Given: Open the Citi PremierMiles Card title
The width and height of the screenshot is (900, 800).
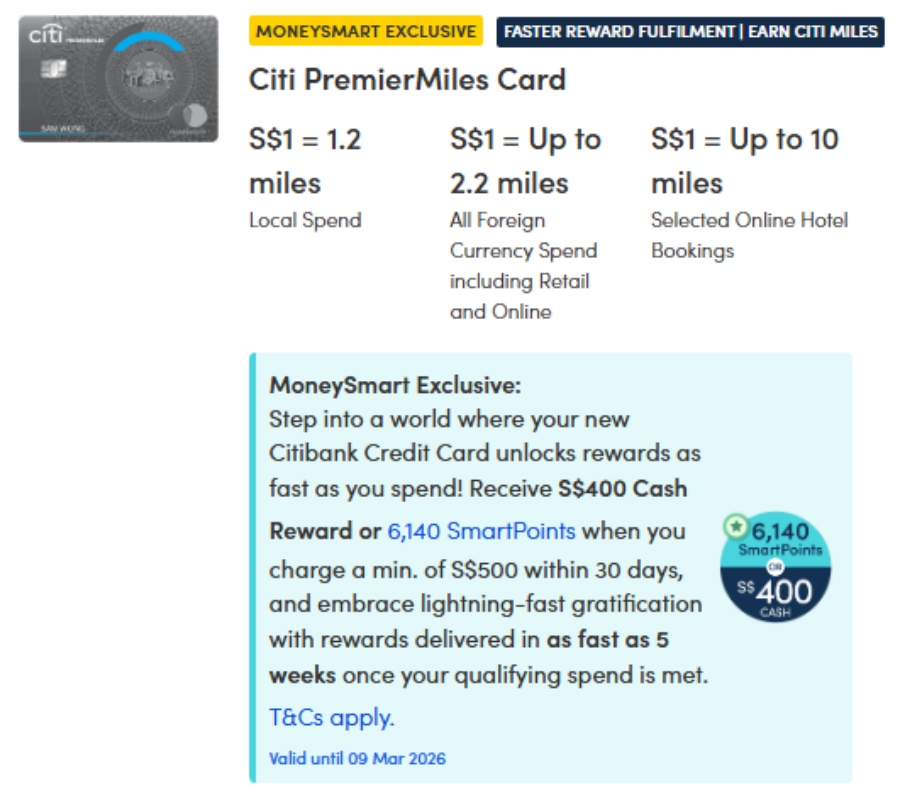Looking at the screenshot, I should point(407,79).
